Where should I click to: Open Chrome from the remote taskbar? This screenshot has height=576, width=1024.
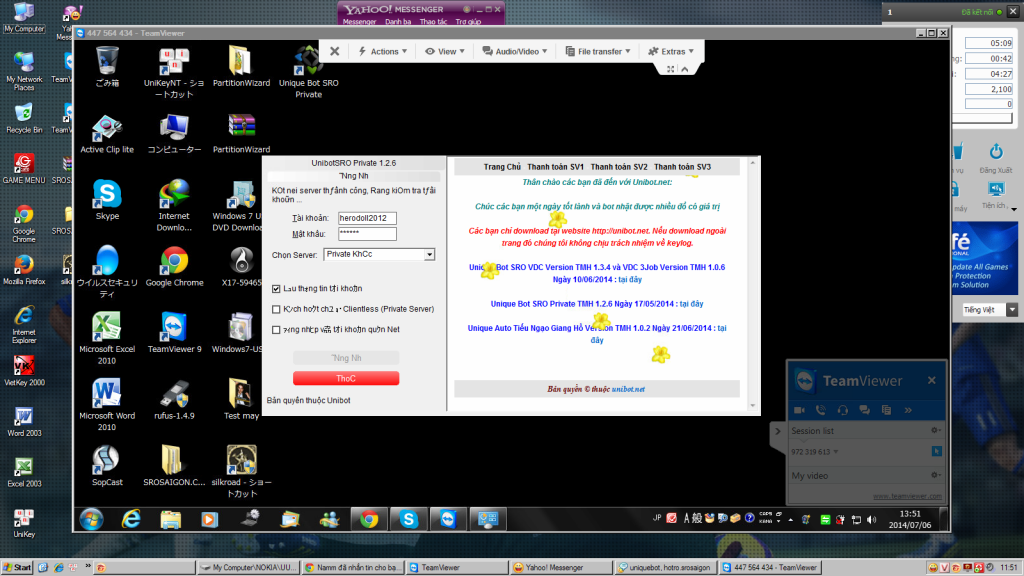click(x=369, y=519)
